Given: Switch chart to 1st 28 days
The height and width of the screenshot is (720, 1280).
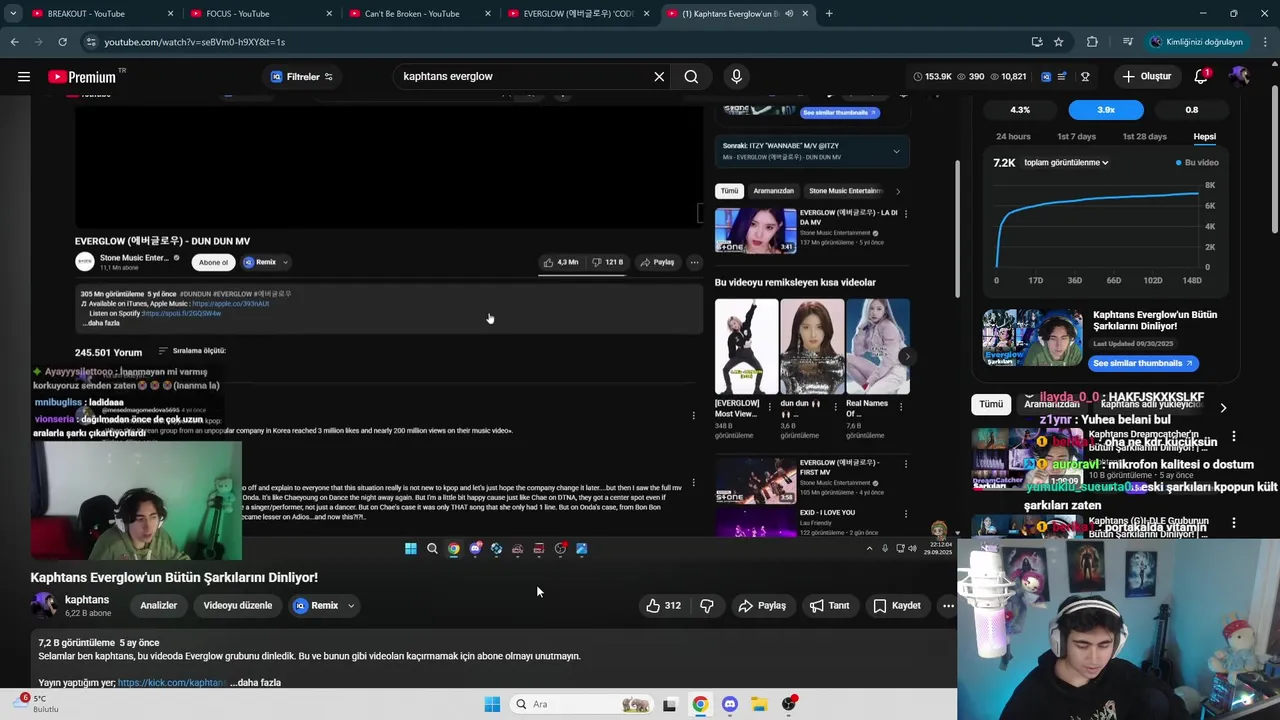Looking at the screenshot, I should (x=1144, y=136).
